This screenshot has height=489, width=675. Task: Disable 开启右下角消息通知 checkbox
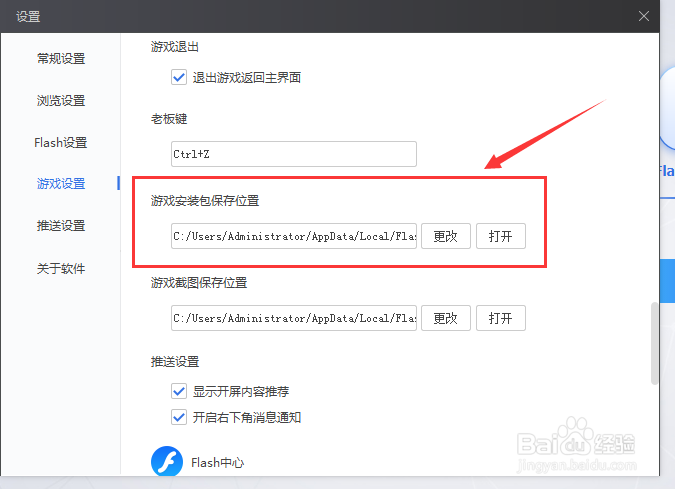point(179,417)
